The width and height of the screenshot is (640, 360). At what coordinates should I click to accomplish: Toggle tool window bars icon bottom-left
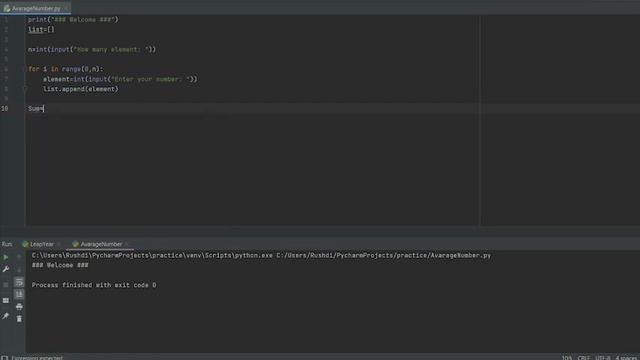click(4, 358)
